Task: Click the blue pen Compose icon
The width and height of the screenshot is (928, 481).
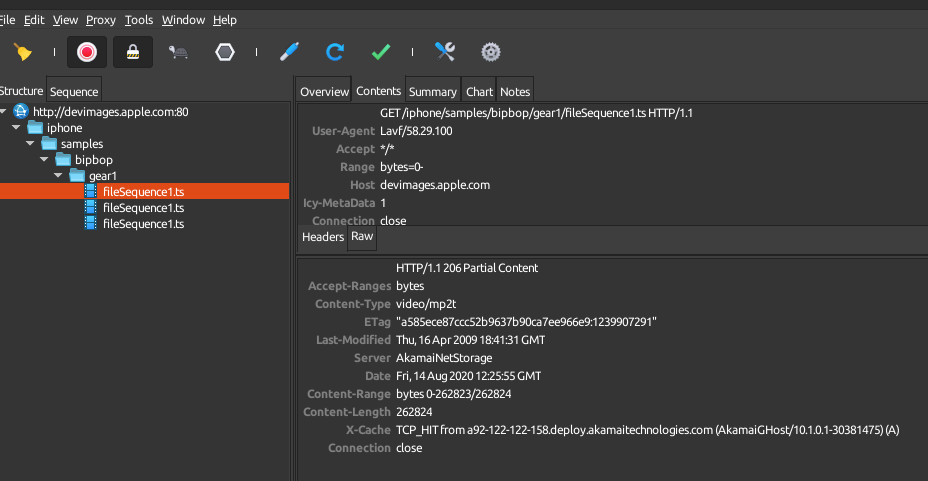Action: tap(289, 52)
